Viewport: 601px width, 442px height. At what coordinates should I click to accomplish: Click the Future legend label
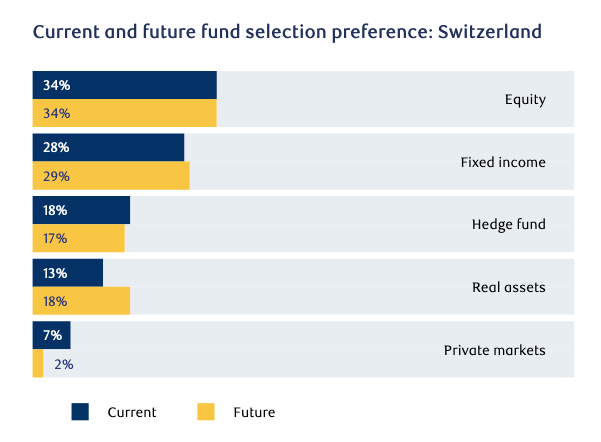click(x=254, y=412)
